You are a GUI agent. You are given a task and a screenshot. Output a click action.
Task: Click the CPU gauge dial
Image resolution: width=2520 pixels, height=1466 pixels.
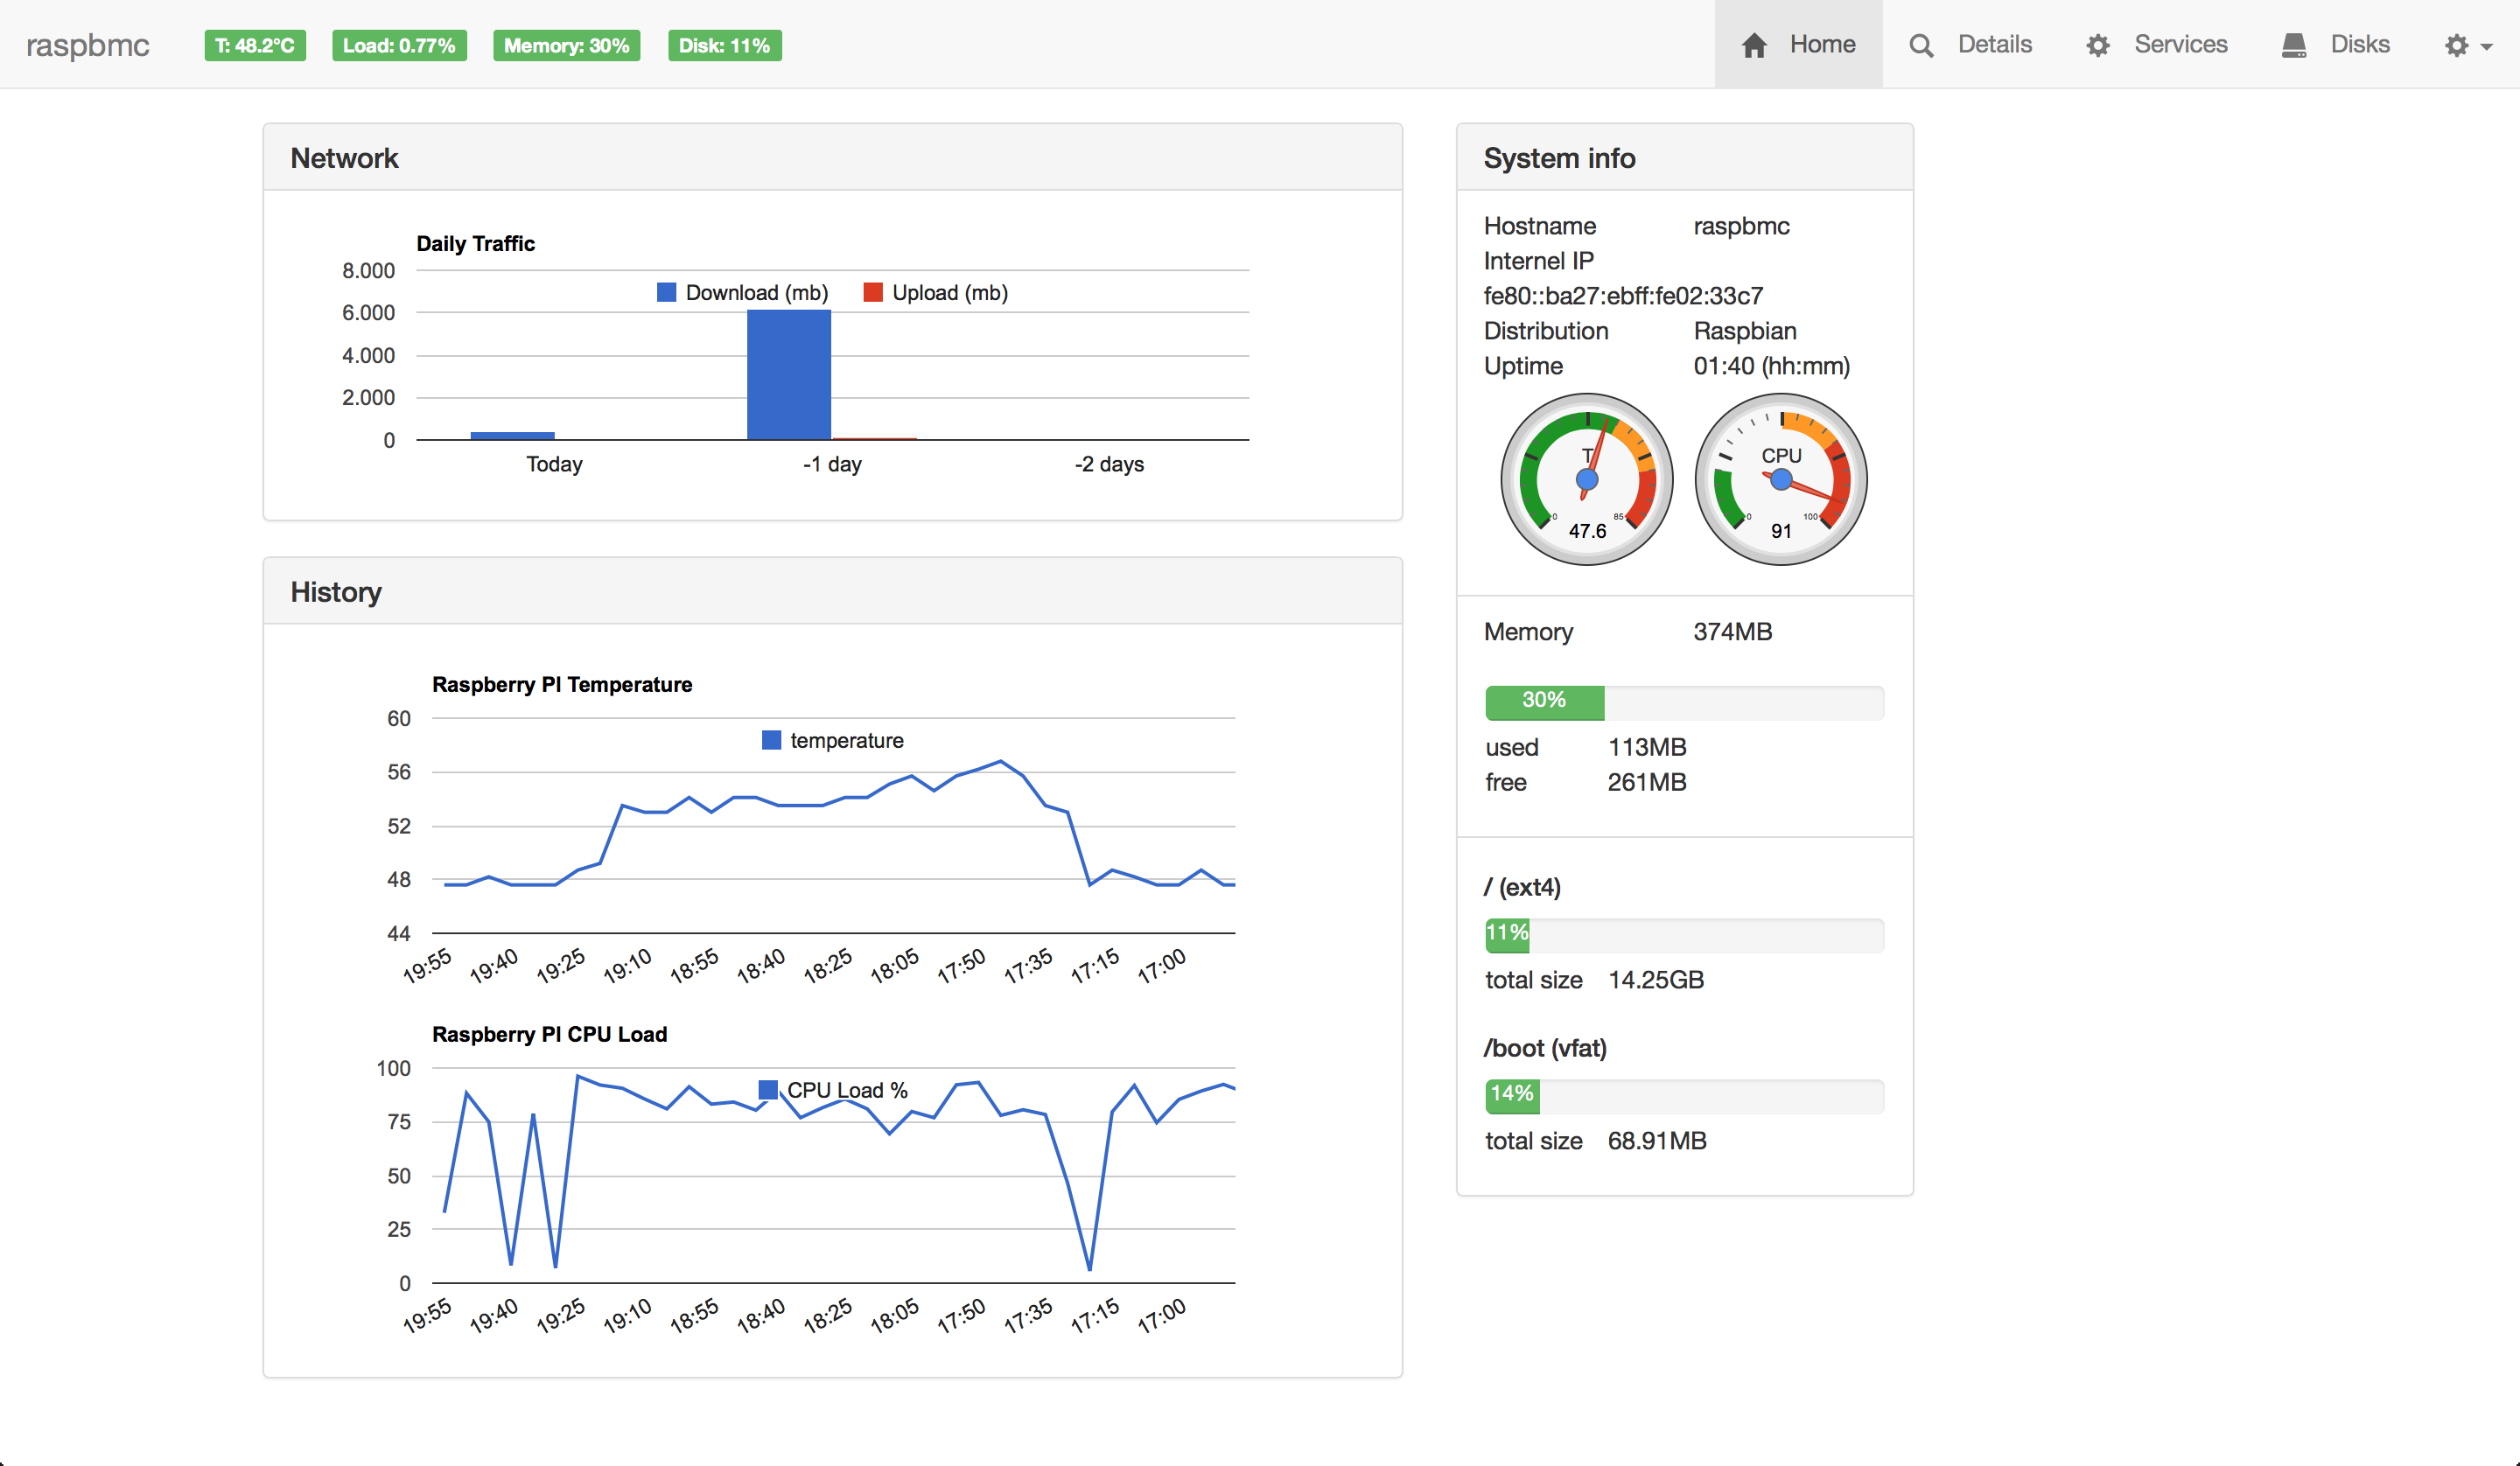[1780, 479]
